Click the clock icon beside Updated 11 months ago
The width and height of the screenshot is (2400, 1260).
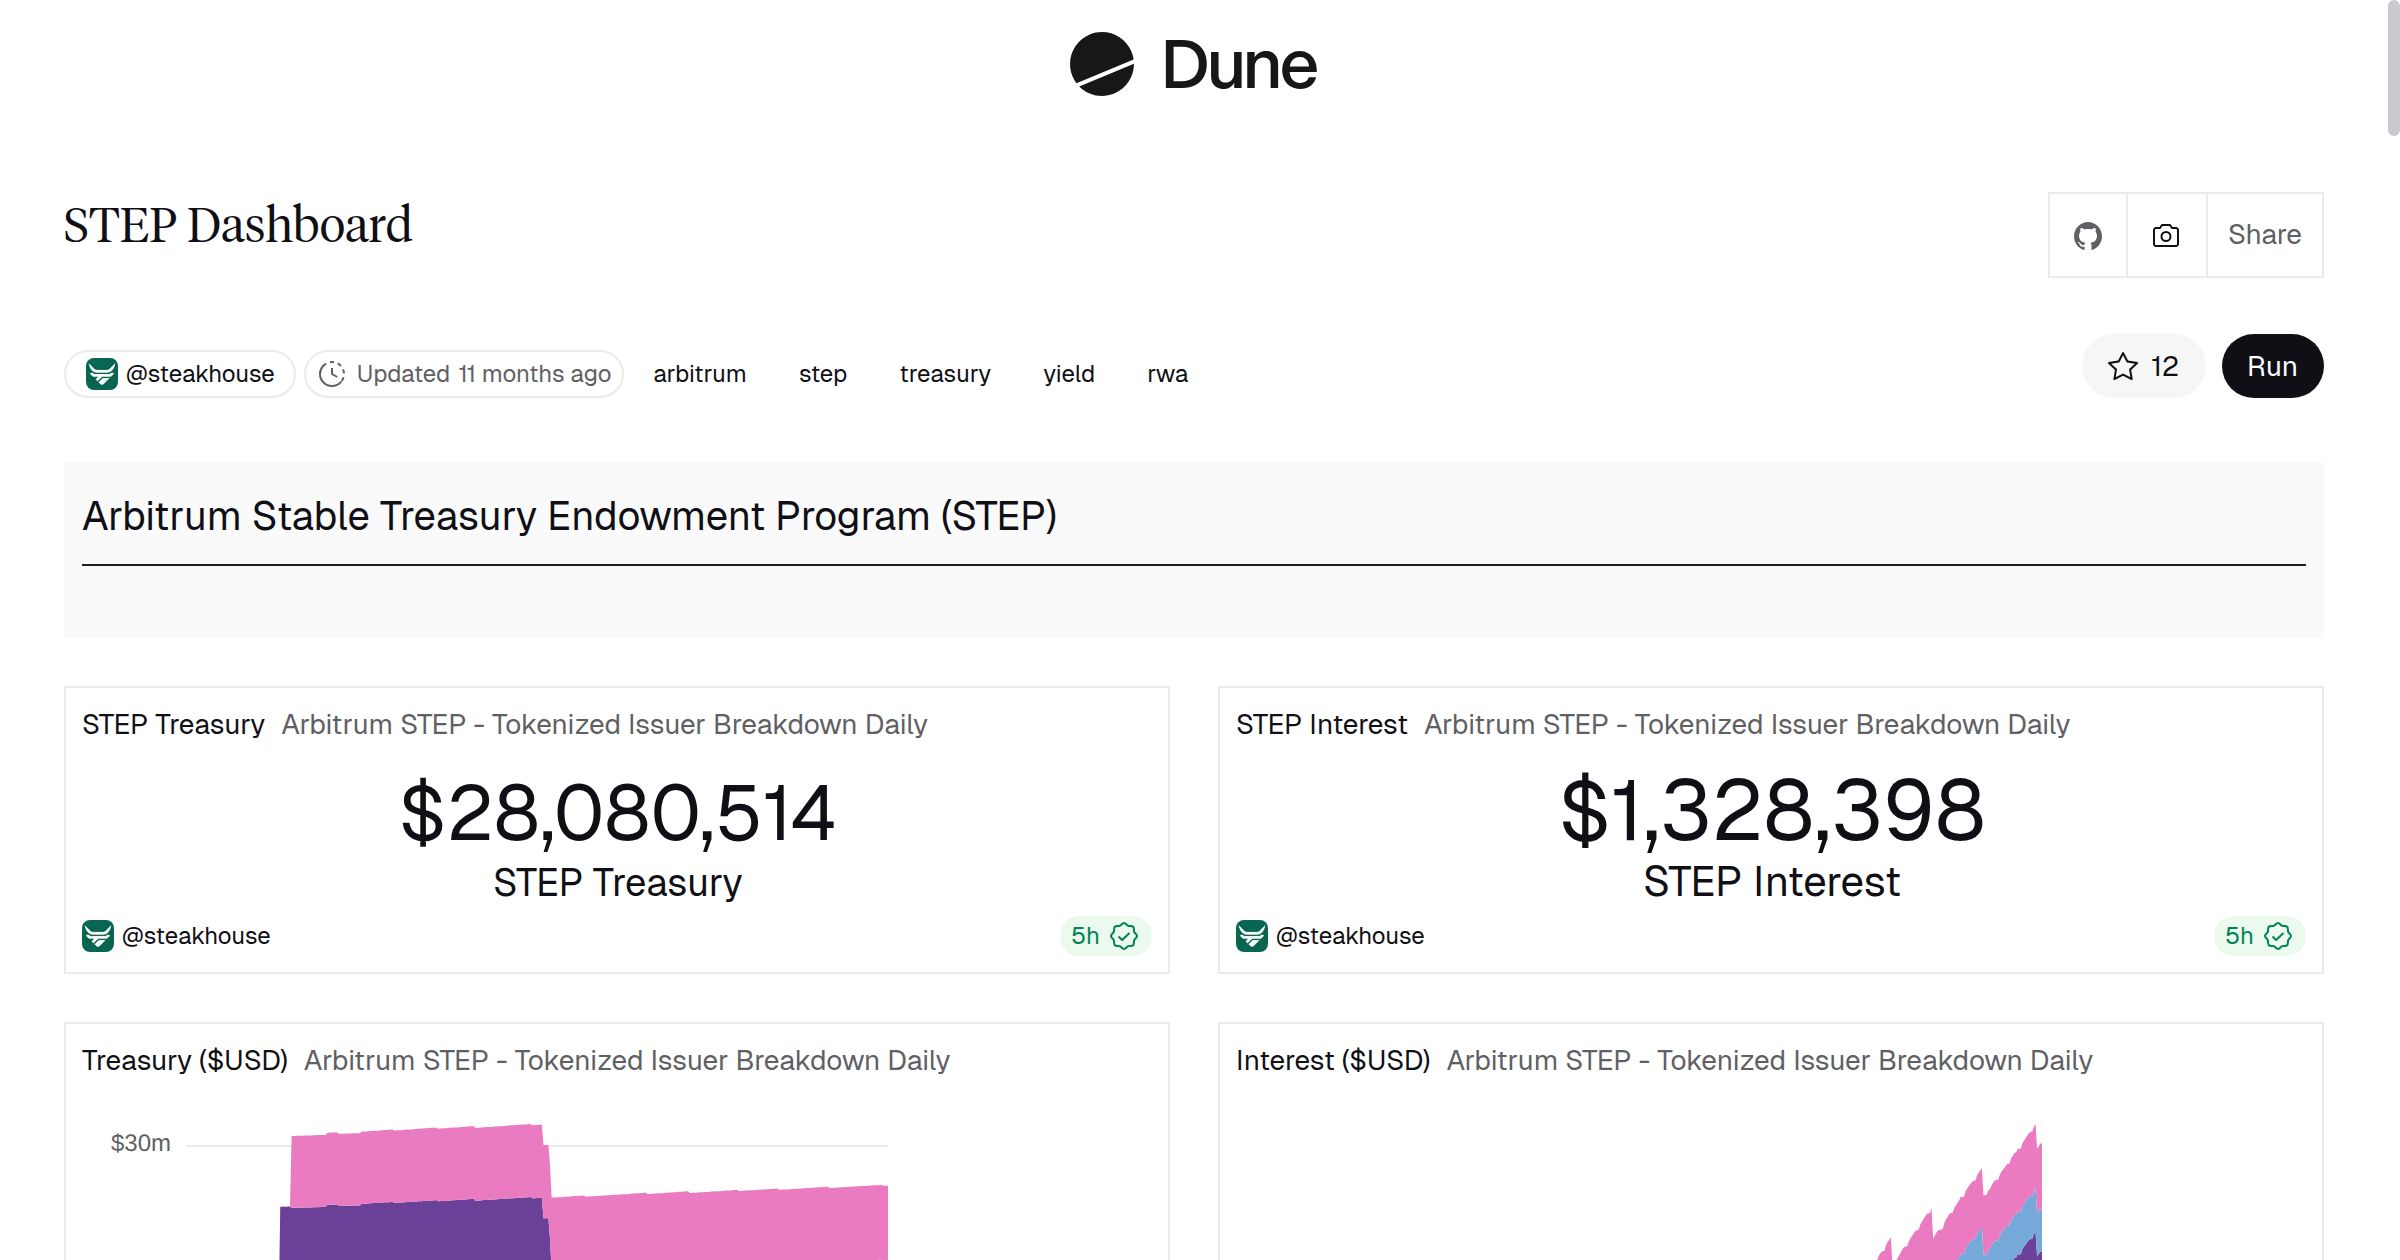coord(332,373)
